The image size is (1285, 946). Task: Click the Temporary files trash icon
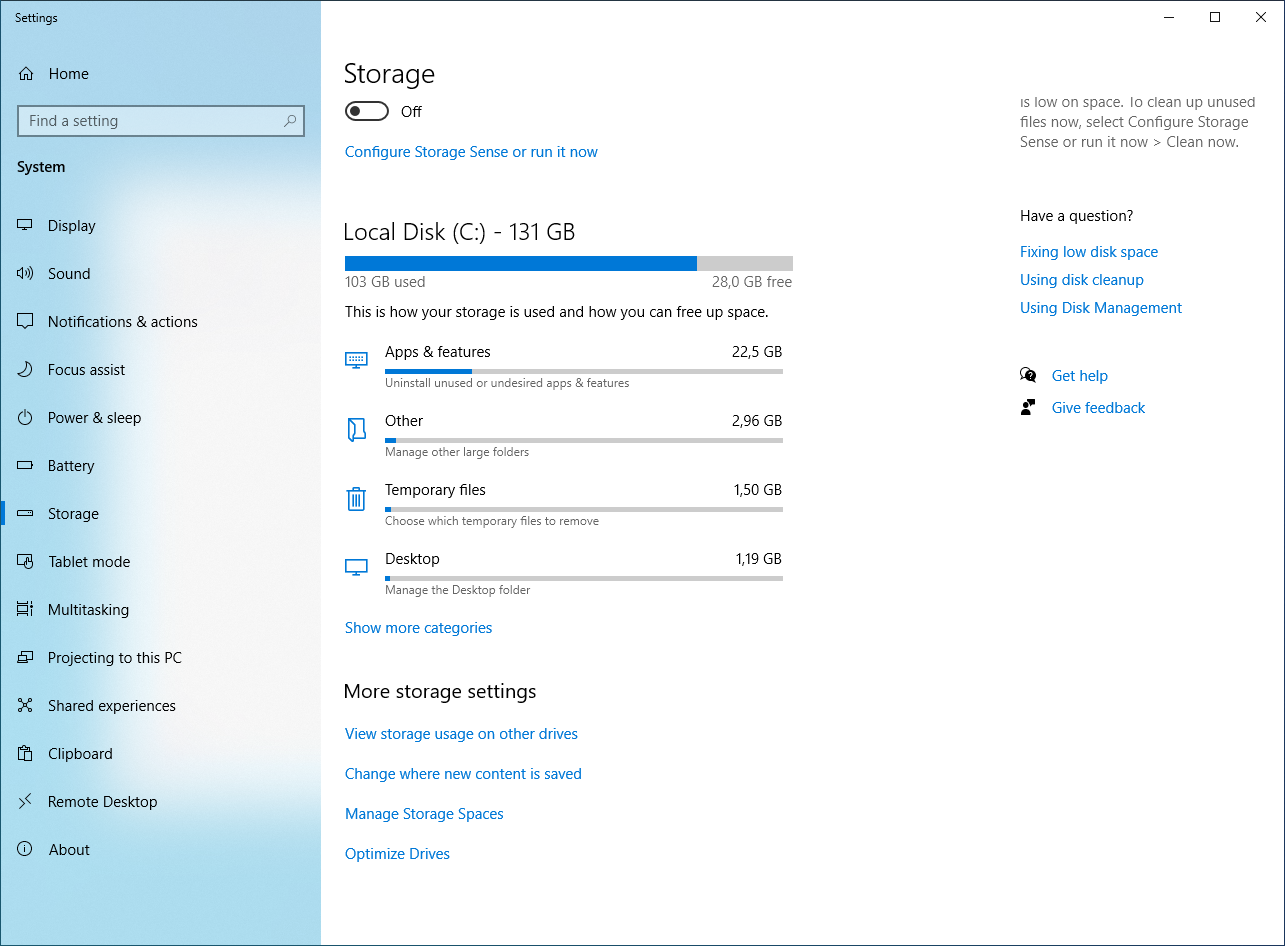coord(356,498)
